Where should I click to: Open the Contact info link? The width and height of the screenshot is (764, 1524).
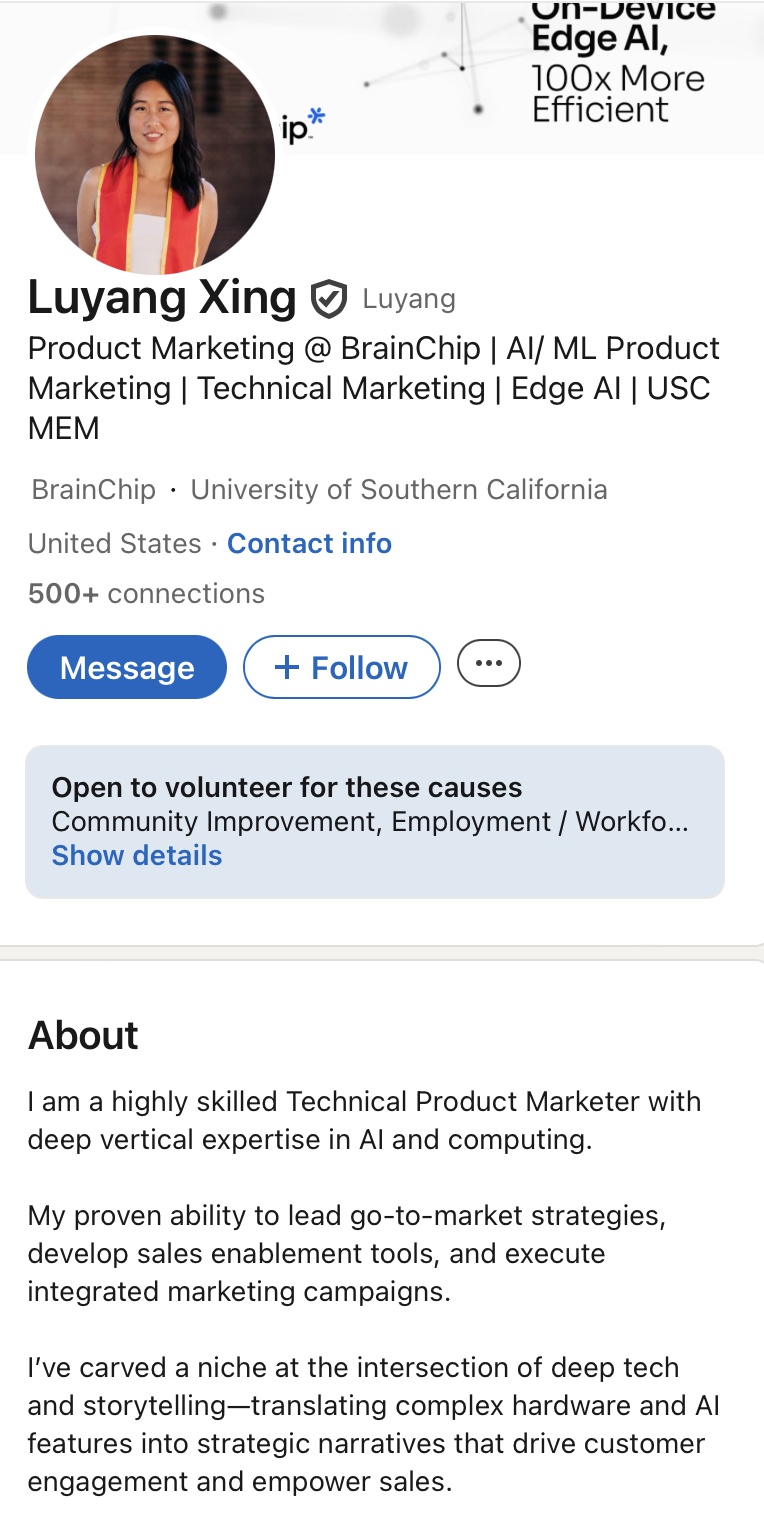tap(309, 543)
